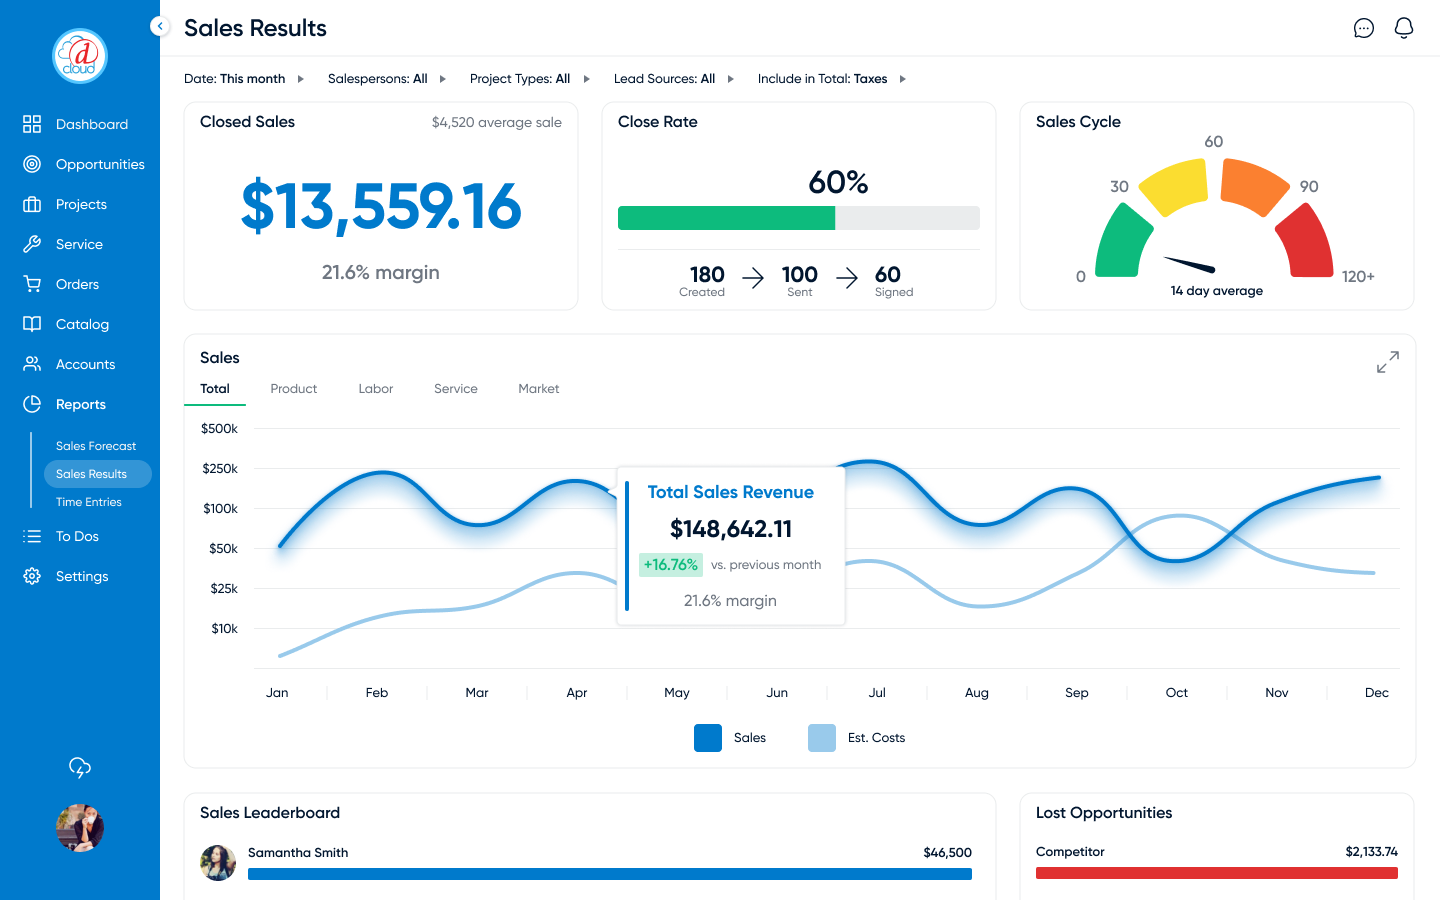Go to Dashboard in the sidebar
This screenshot has width=1440, height=900.
(x=92, y=124)
